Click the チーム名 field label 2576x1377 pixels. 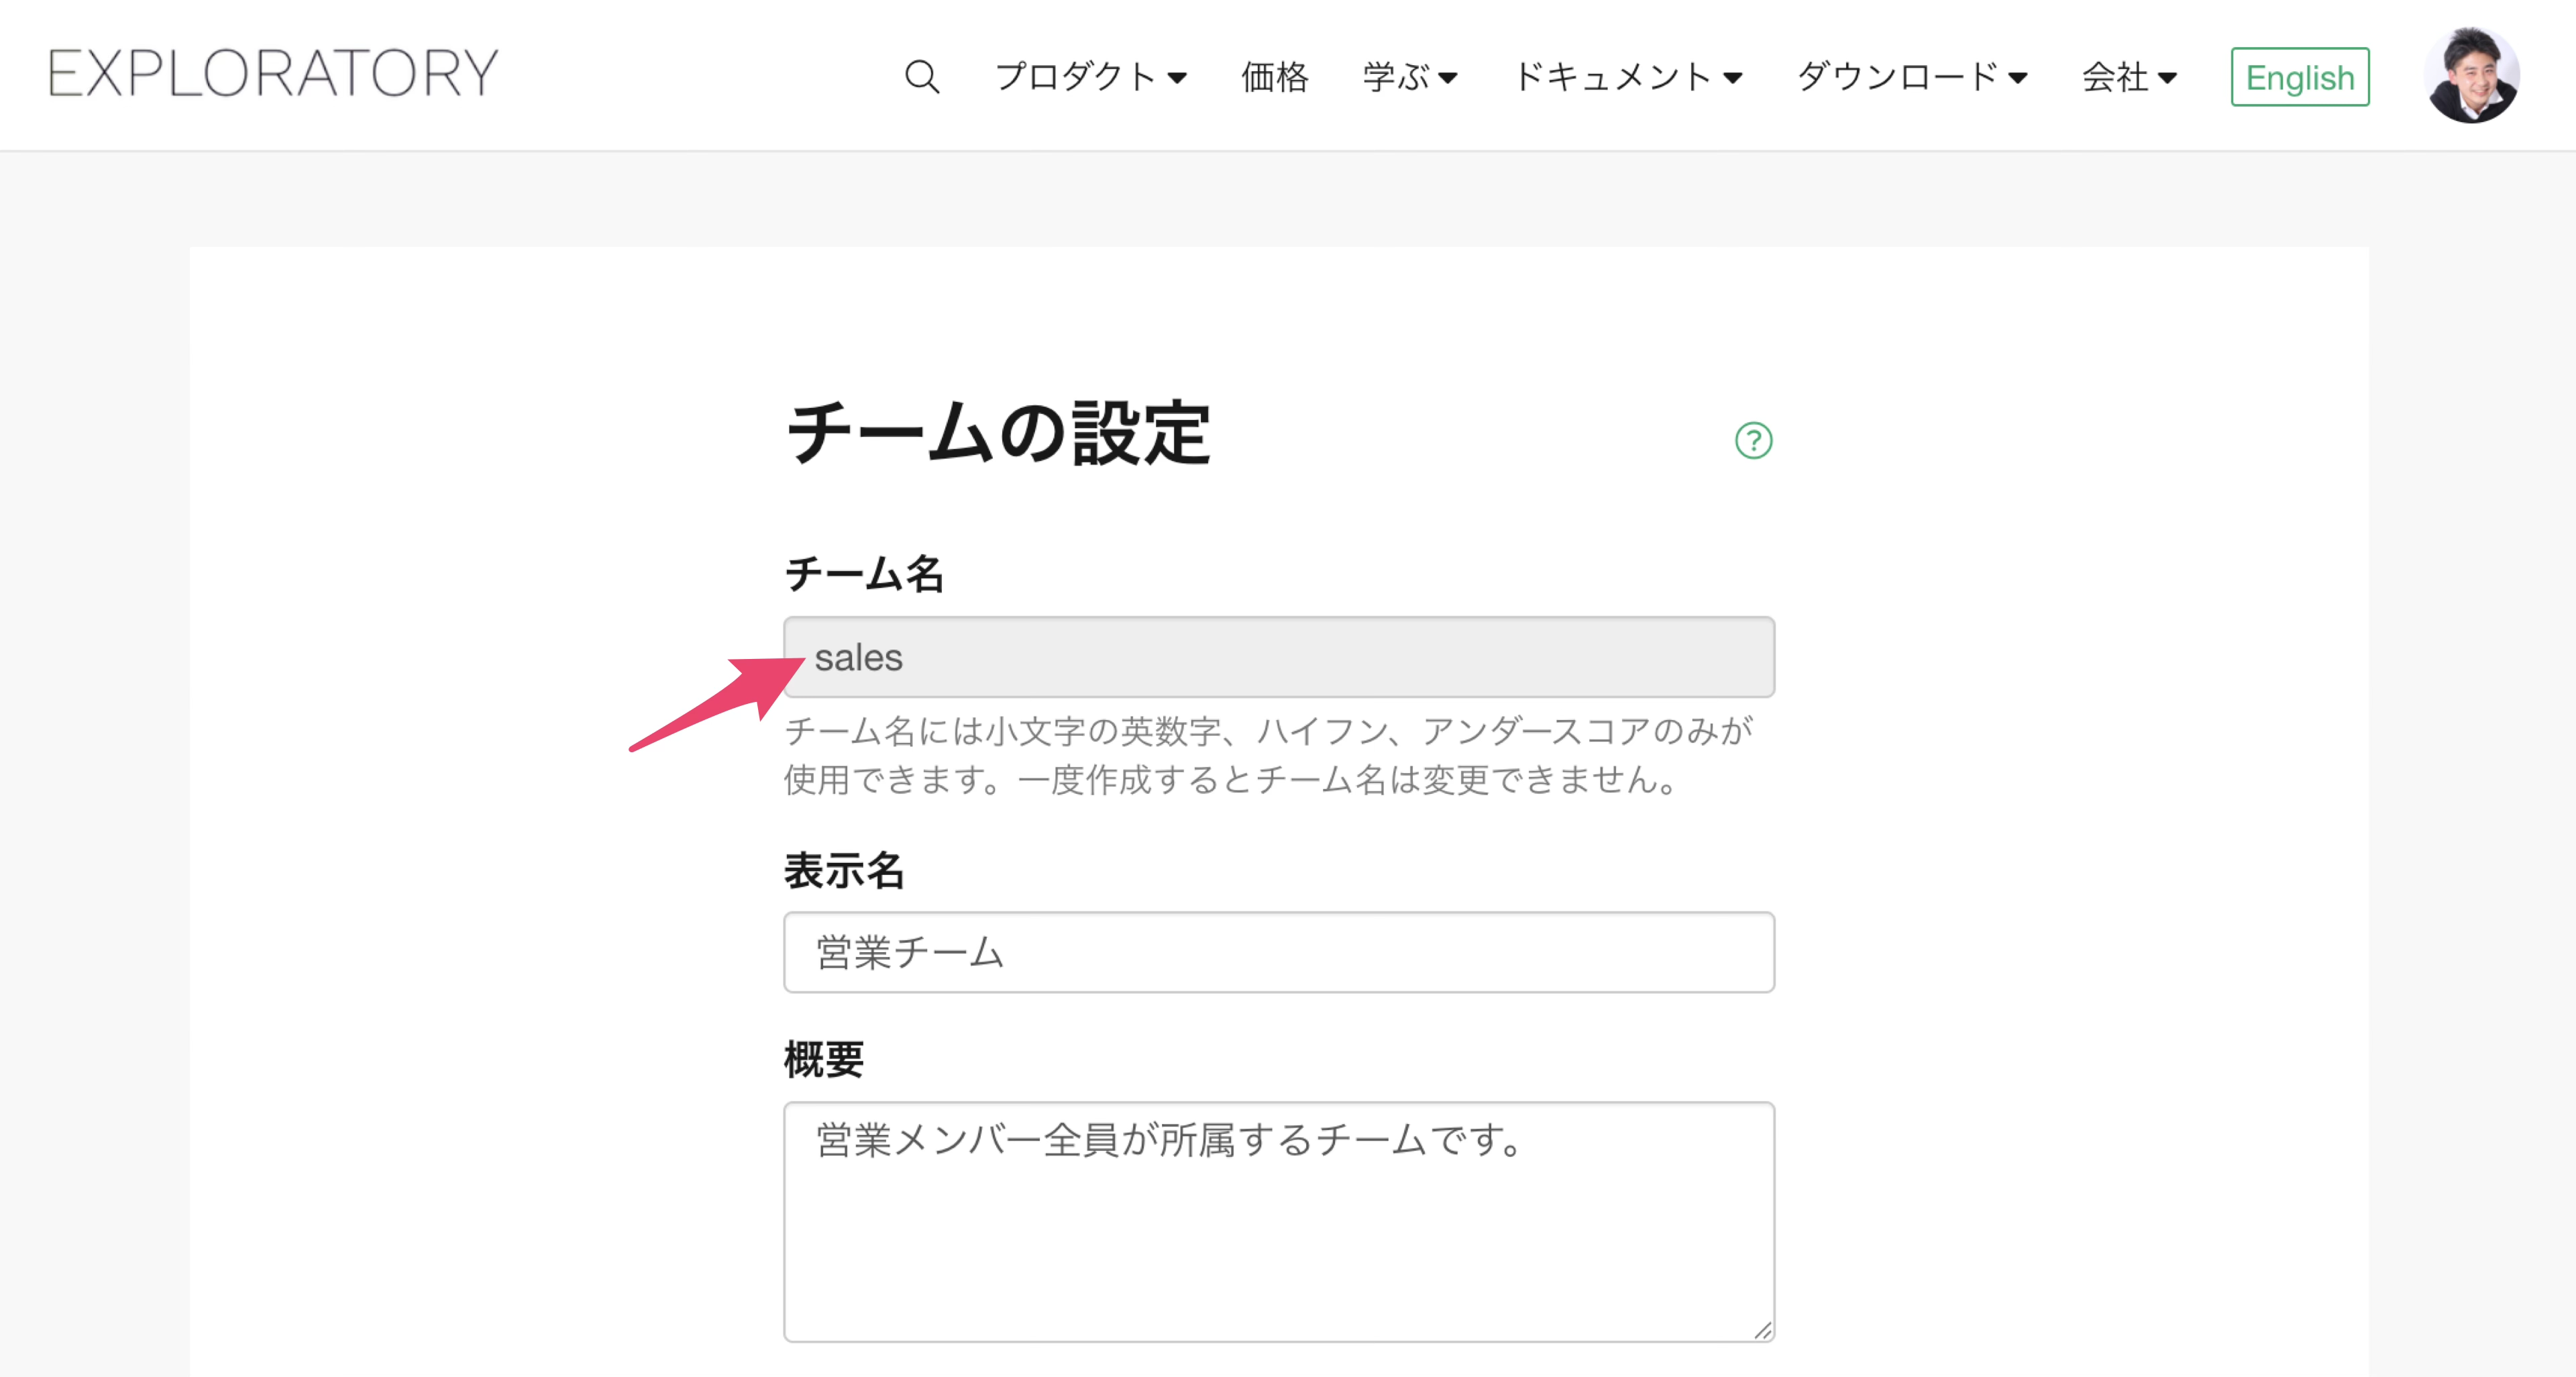coord(864,574)
